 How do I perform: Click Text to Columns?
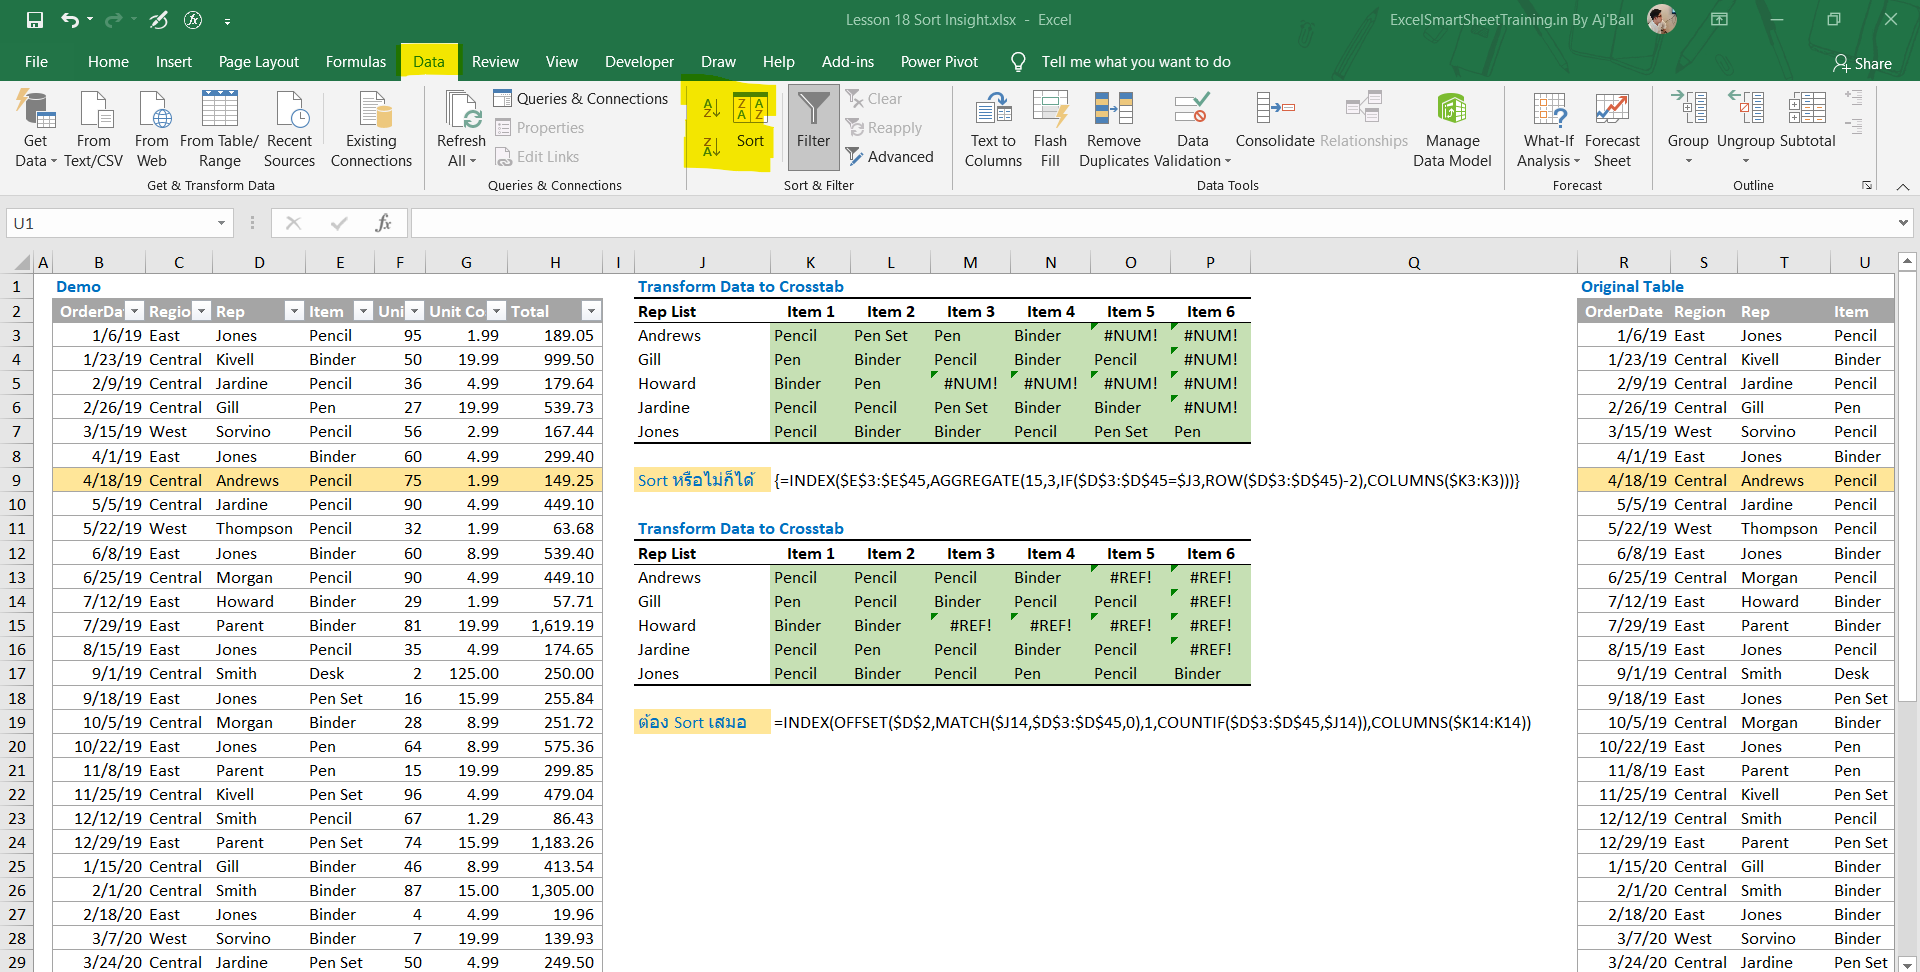pos(993,130)
